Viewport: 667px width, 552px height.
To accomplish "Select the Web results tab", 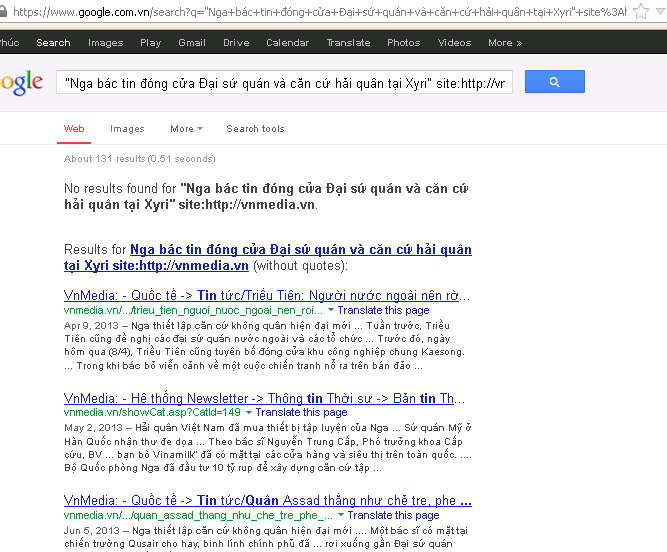I will click(74, 128).
